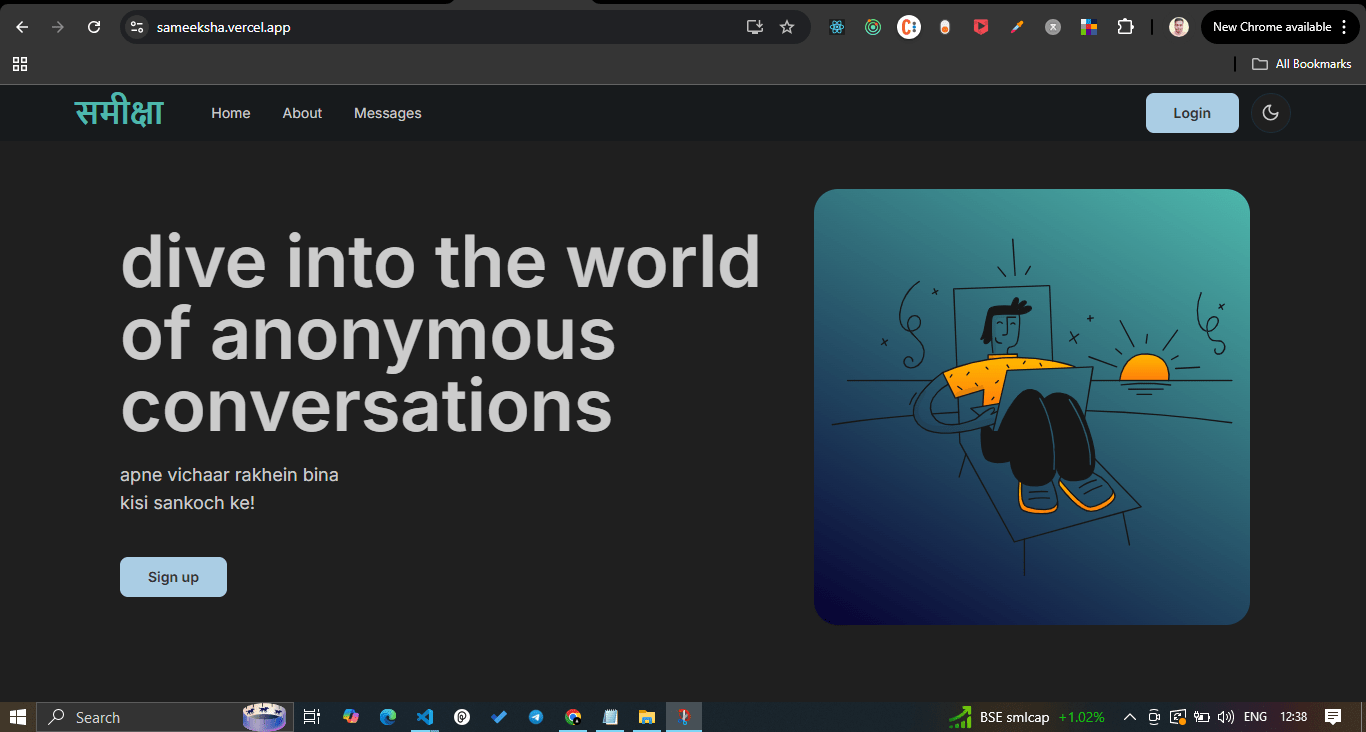
Task: Switch to Google Chrome in taskbar
Action: pyautogui.click(x=573, y=717)
